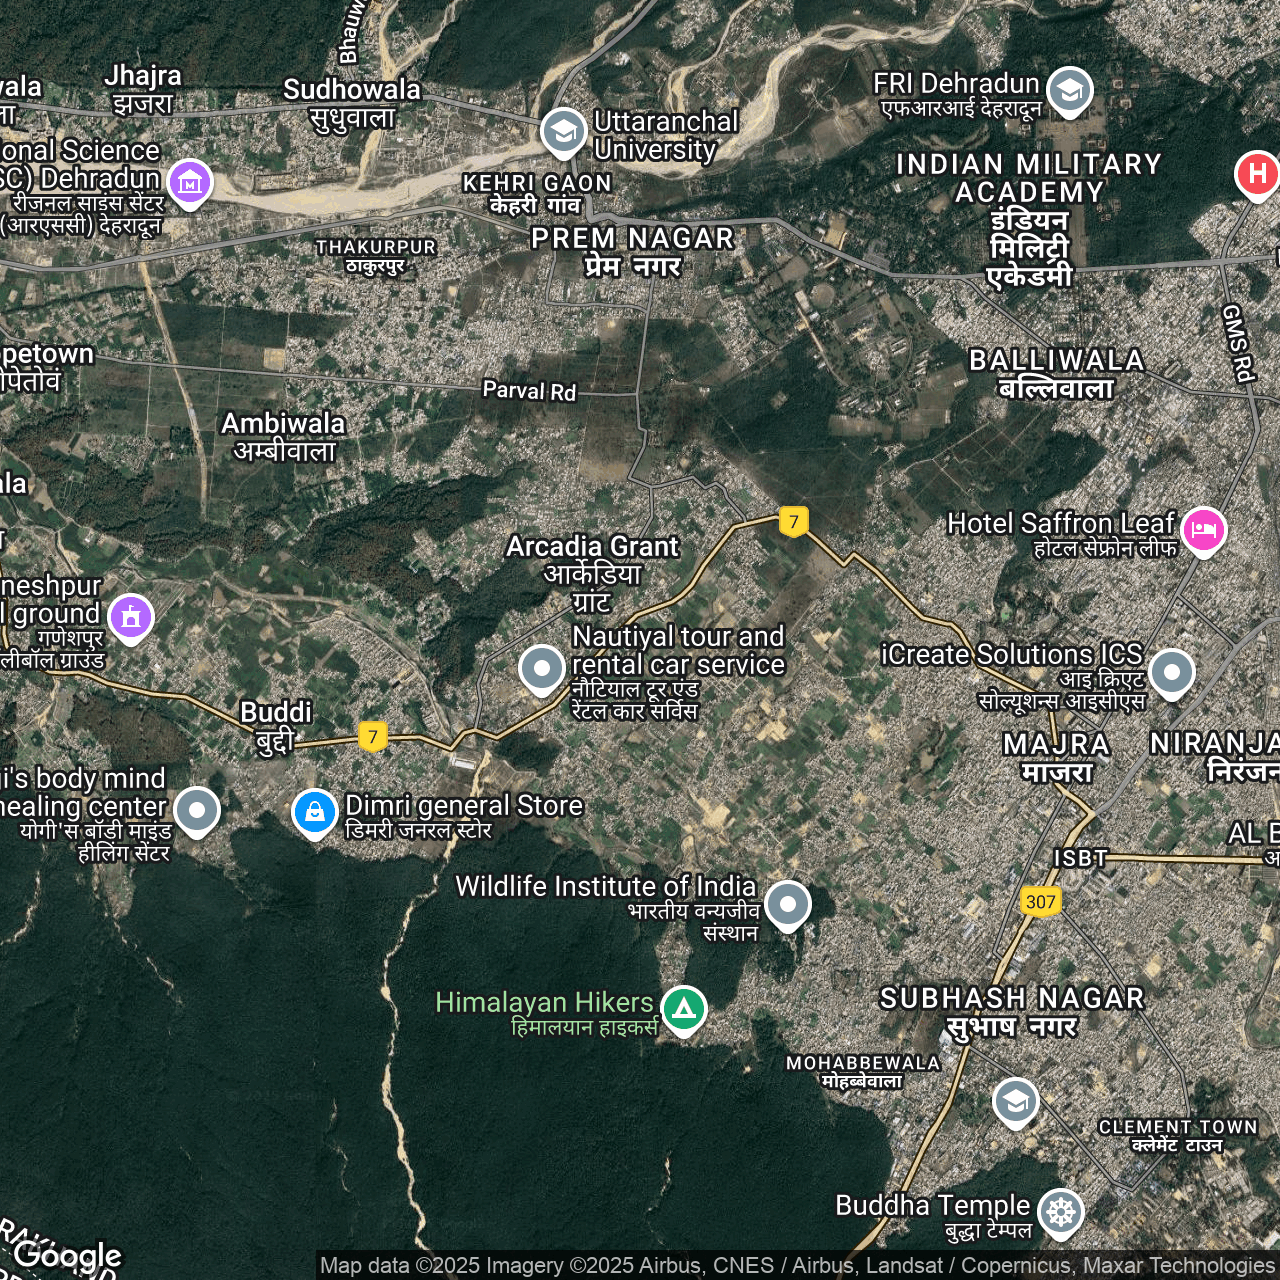Viewport: 1280px width, 1280px height.
Task: Click the Buddha Temple dharma wheel icon
Action: click(1060, 1212)
